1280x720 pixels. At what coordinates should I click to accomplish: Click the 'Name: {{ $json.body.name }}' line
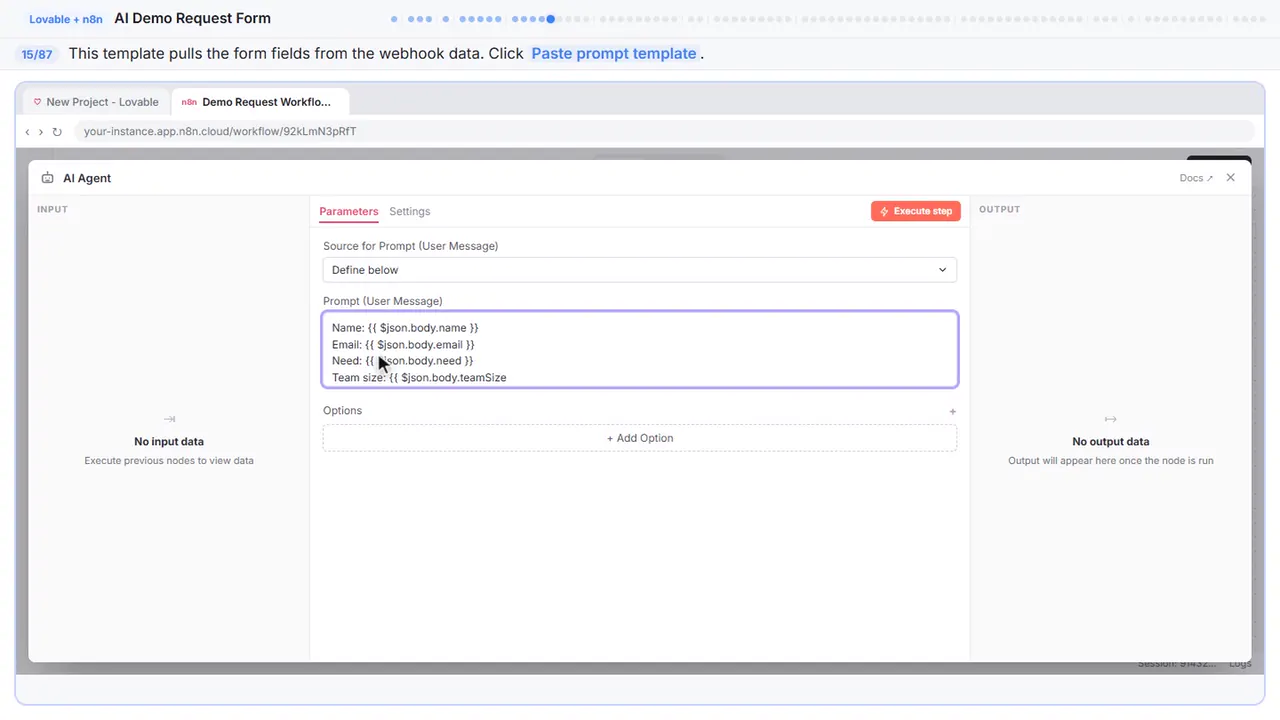(x=405, y=328)
